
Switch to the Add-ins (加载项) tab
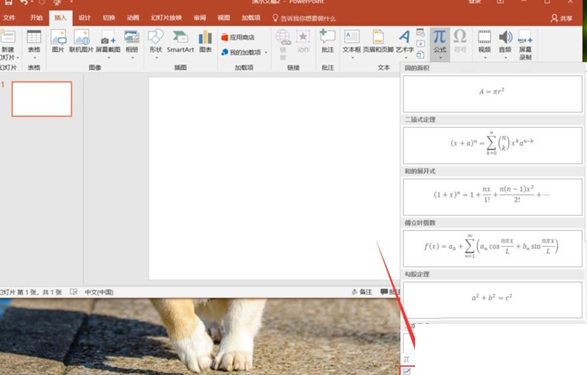250,18
